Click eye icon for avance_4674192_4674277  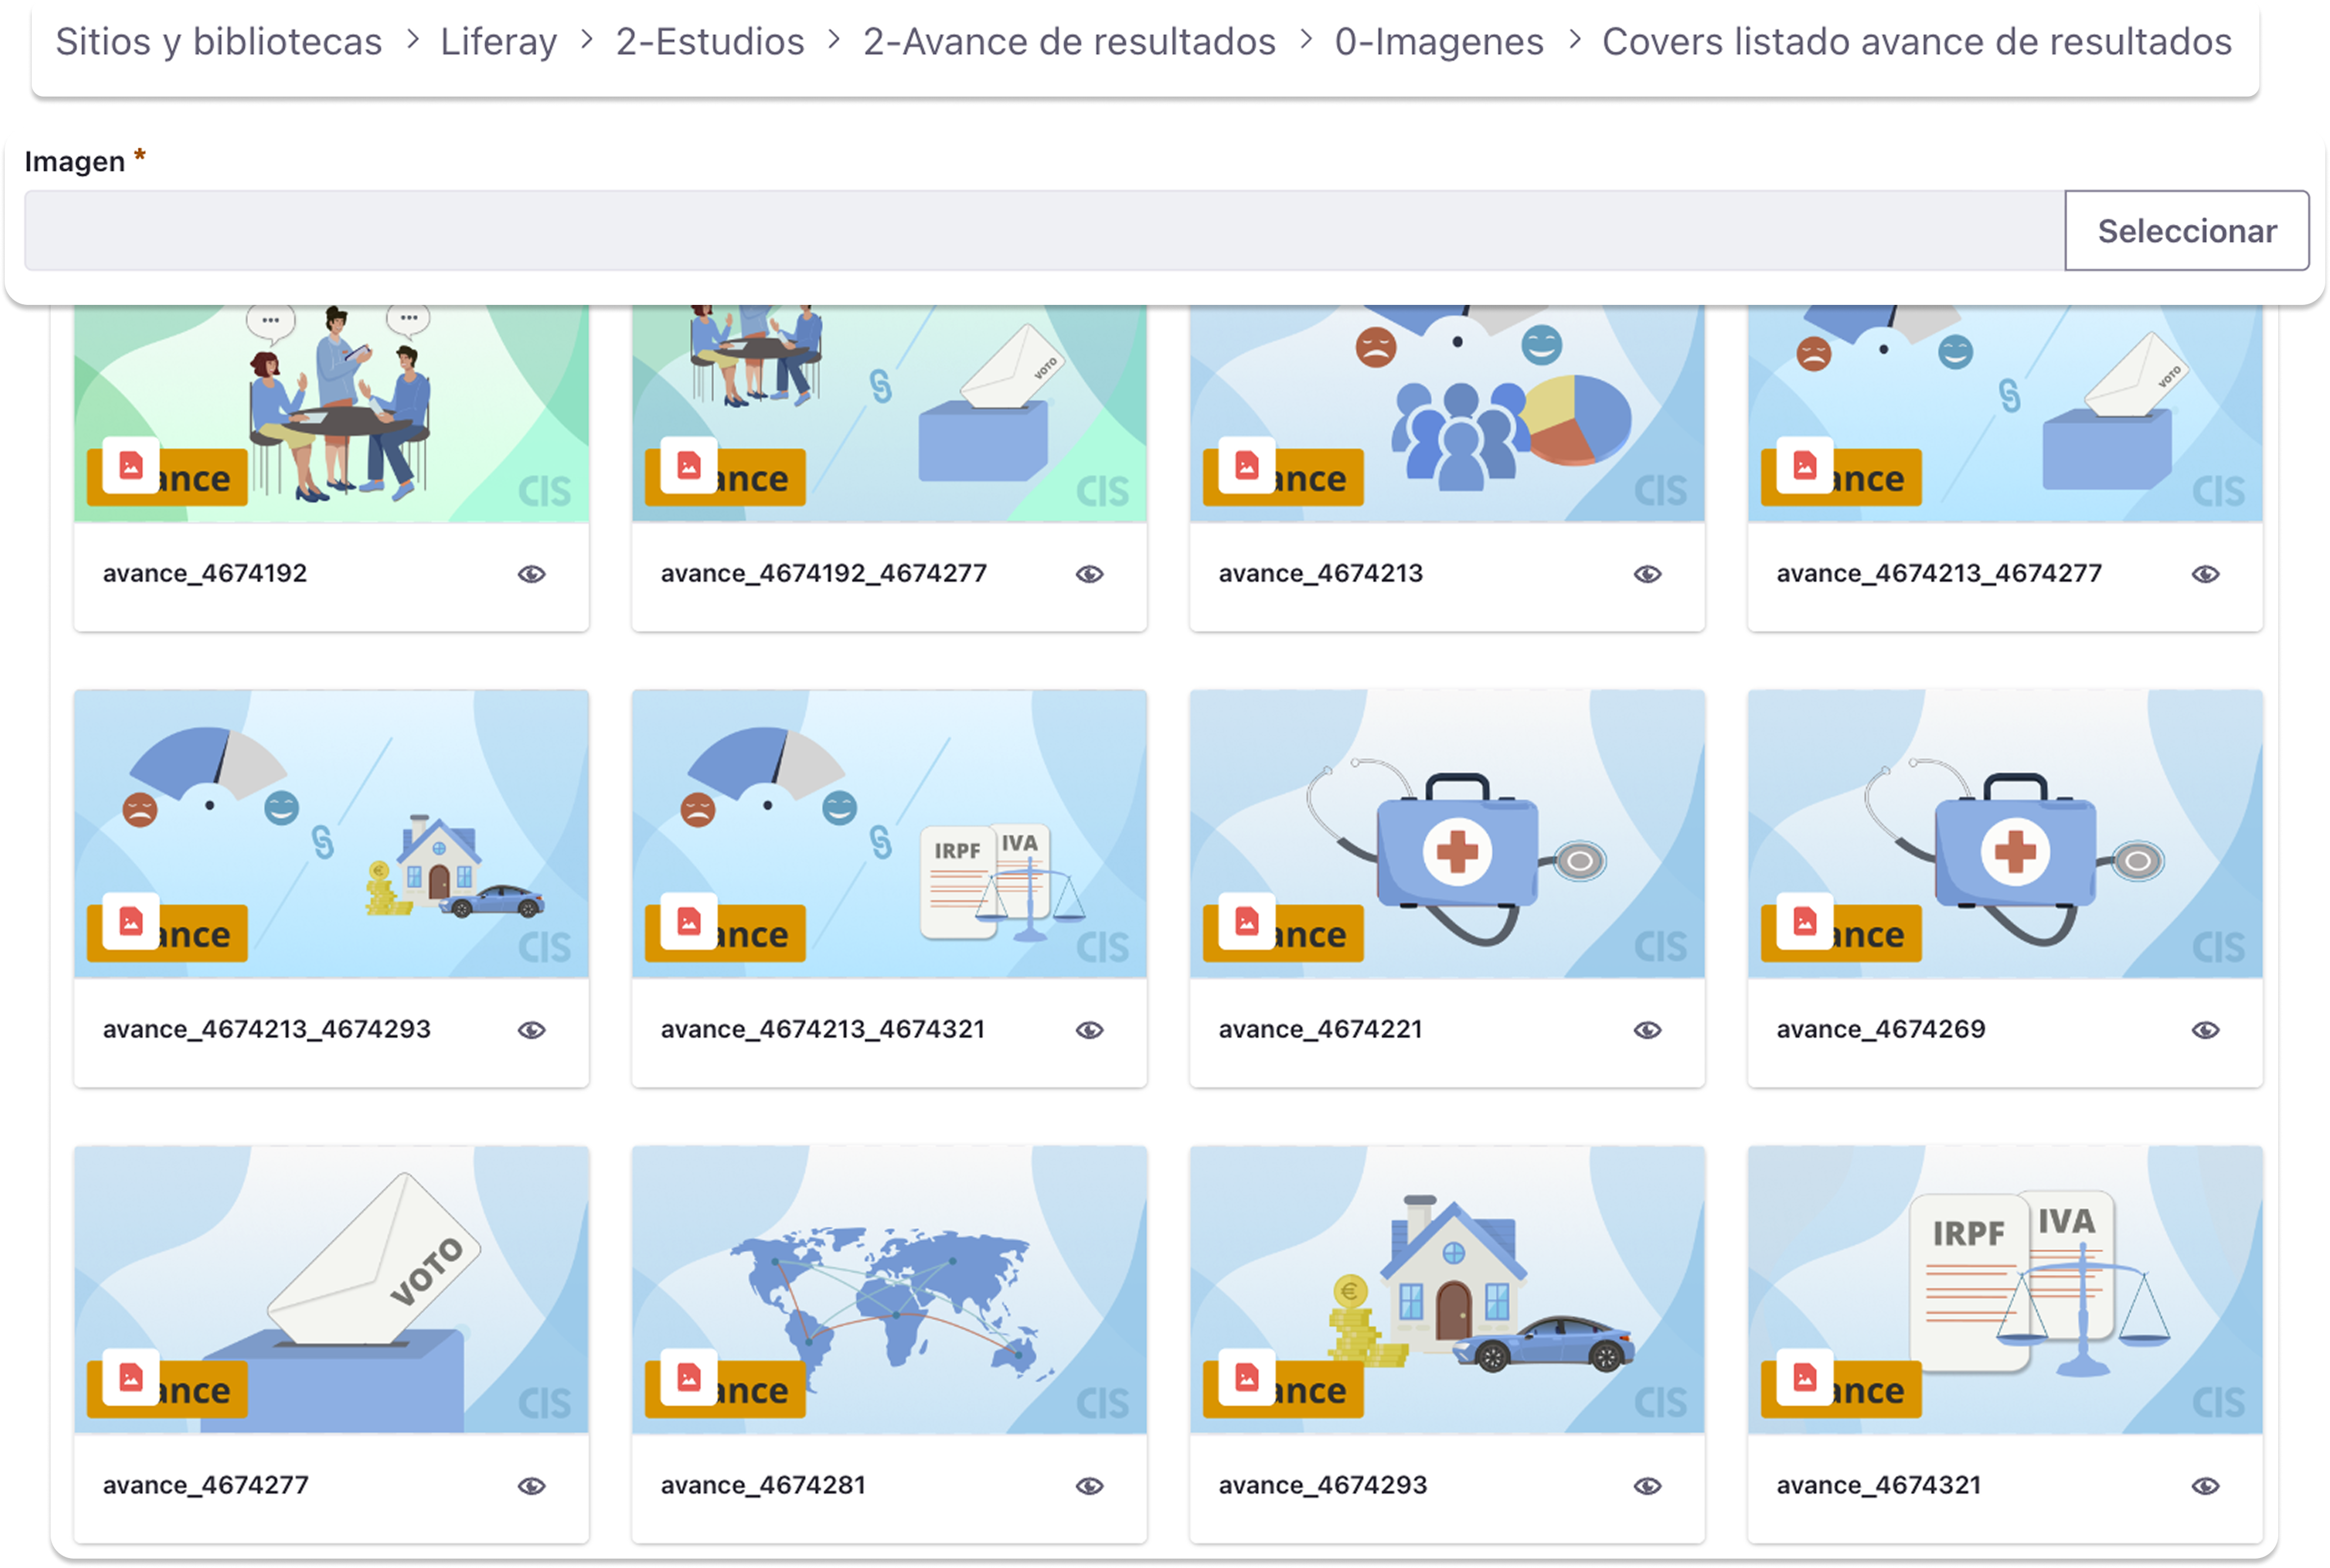pos(1089,574)
